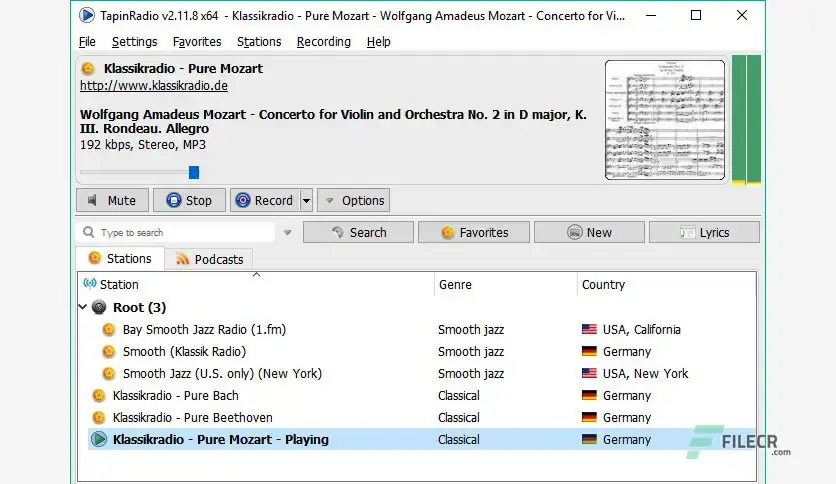Click the Mozart Concerto track title text
The height and width of the screenshot is (484, 836).
click(x=333, y=122)
